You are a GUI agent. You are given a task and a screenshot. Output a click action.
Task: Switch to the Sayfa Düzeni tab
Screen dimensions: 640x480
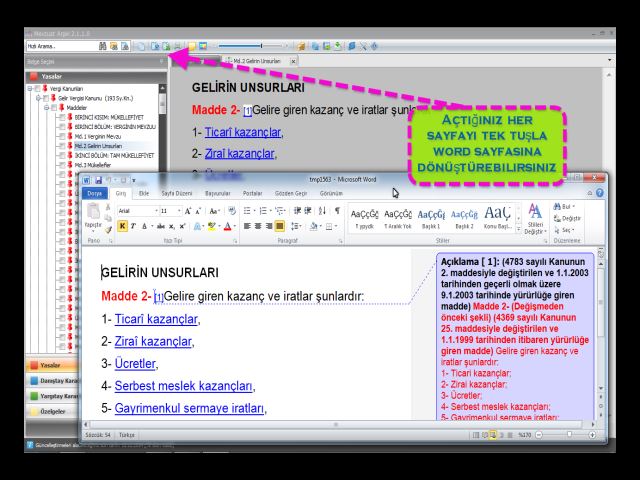coord(177,193)
